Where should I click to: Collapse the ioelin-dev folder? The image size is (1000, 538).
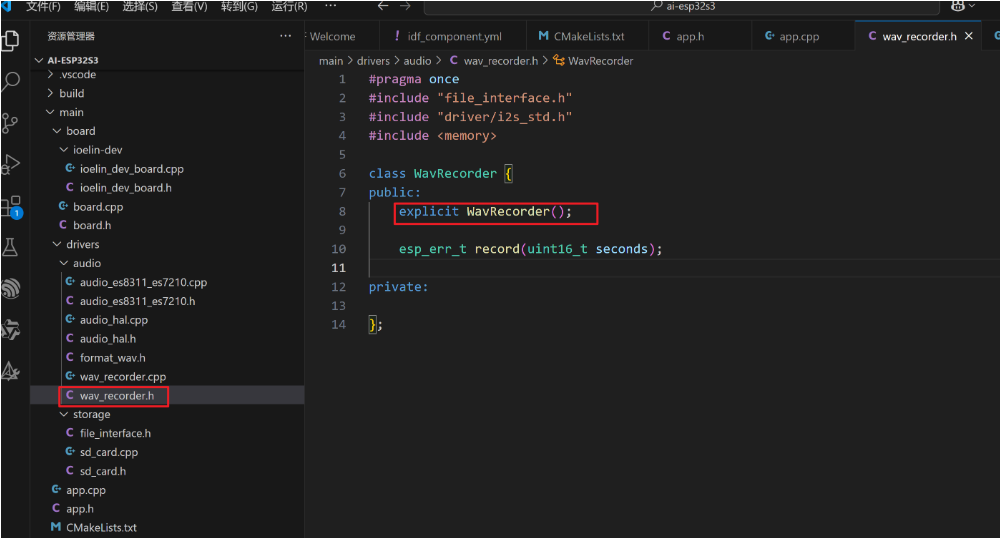tap(167, 150)
